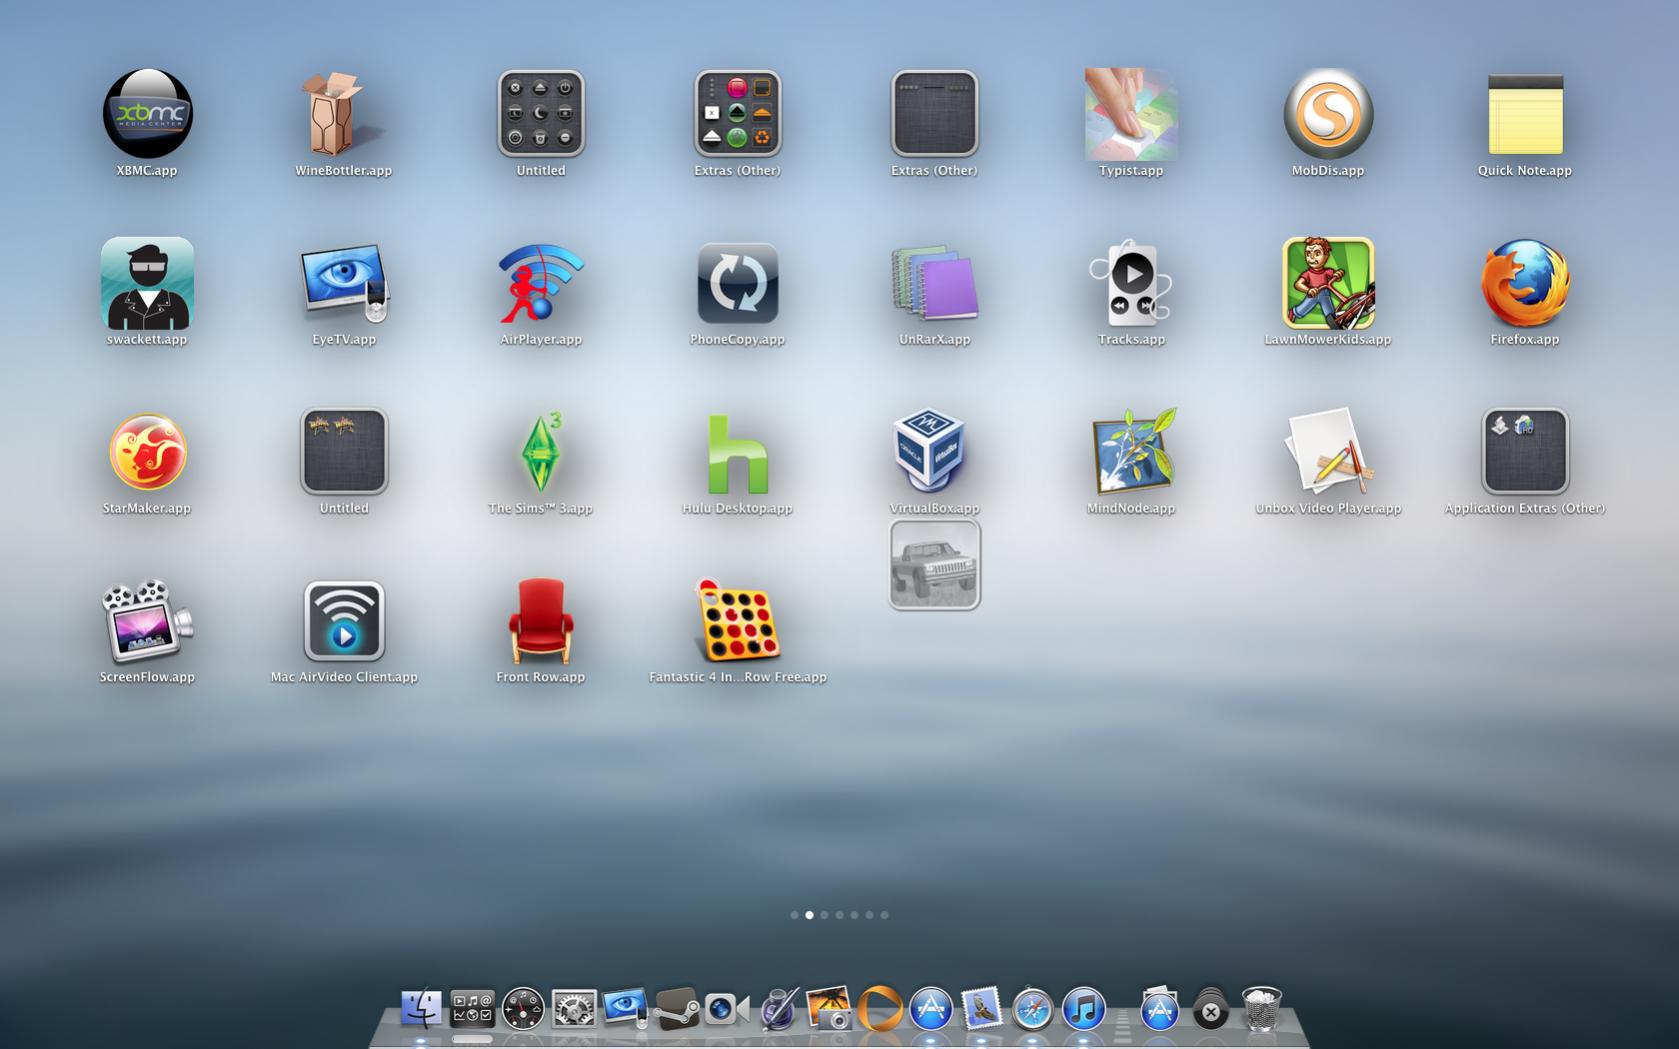
Task: Open MindNode.app
Action: point(1131,452)
